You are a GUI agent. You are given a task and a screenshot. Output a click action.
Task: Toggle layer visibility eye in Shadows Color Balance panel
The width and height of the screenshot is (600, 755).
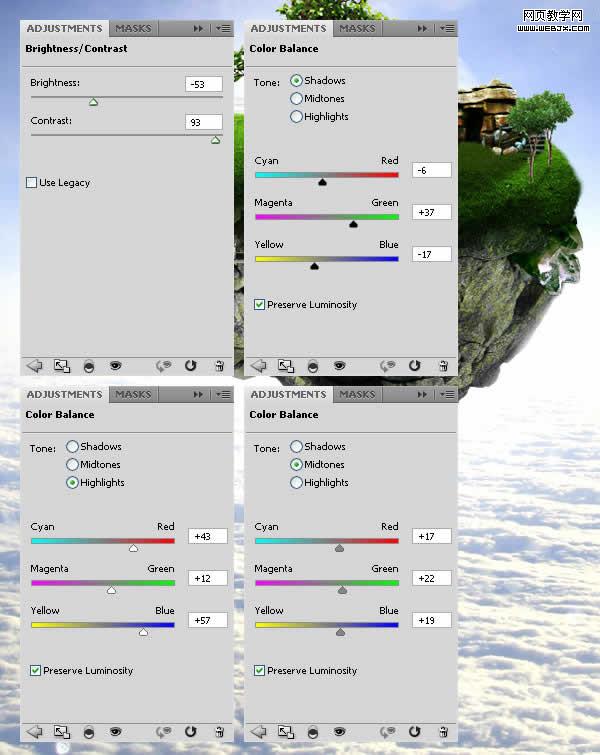339,365
